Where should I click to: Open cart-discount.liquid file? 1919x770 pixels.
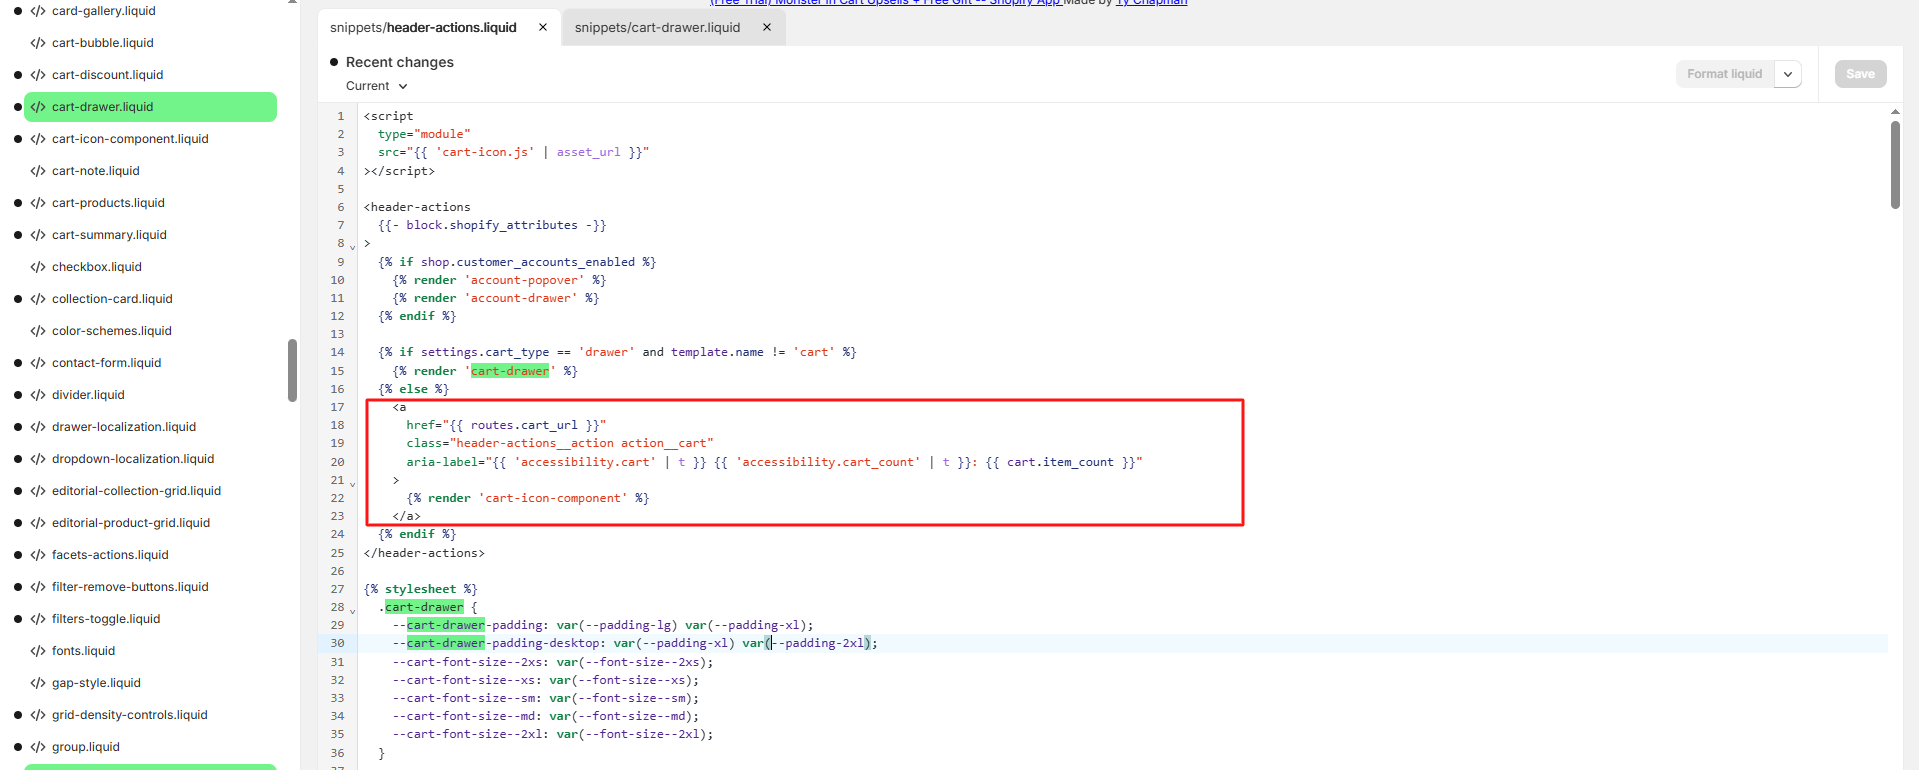[107, 75]
